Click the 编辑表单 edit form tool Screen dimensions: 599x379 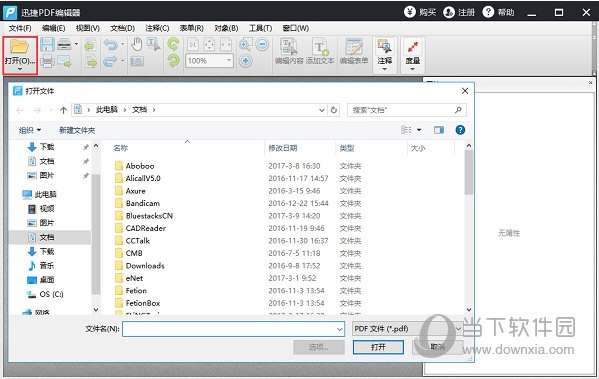(354, 51)
